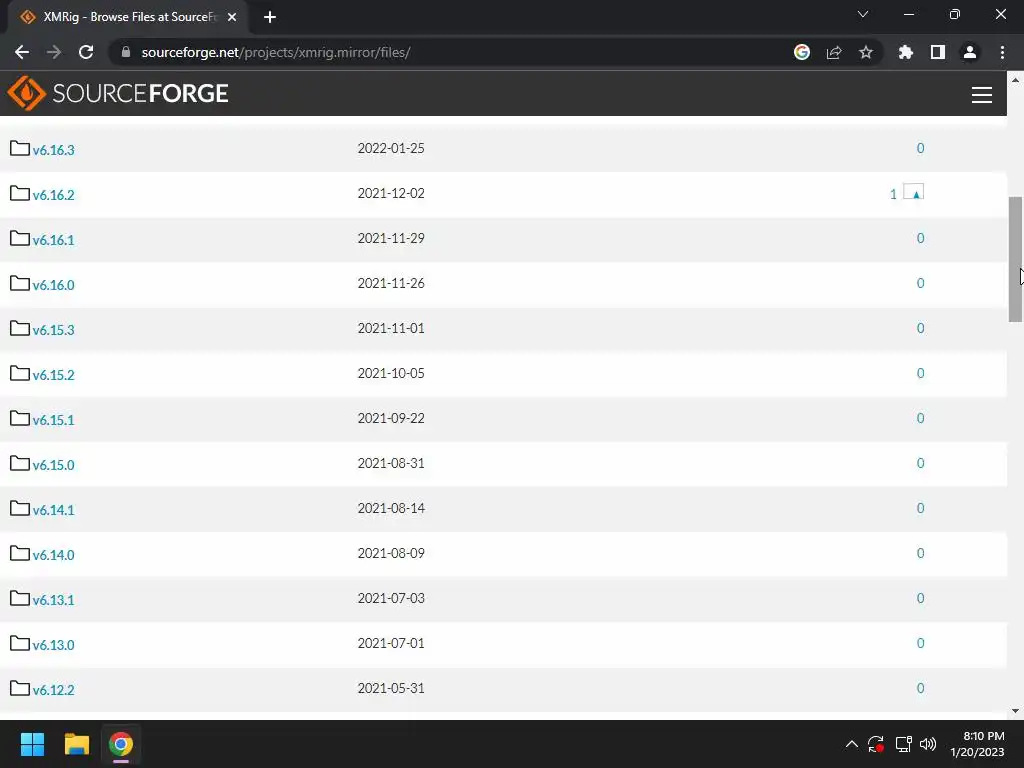This screenshot has width=1024, height=768.
Task: Click the browser forward arrow
Action: (x=54, y=52)
